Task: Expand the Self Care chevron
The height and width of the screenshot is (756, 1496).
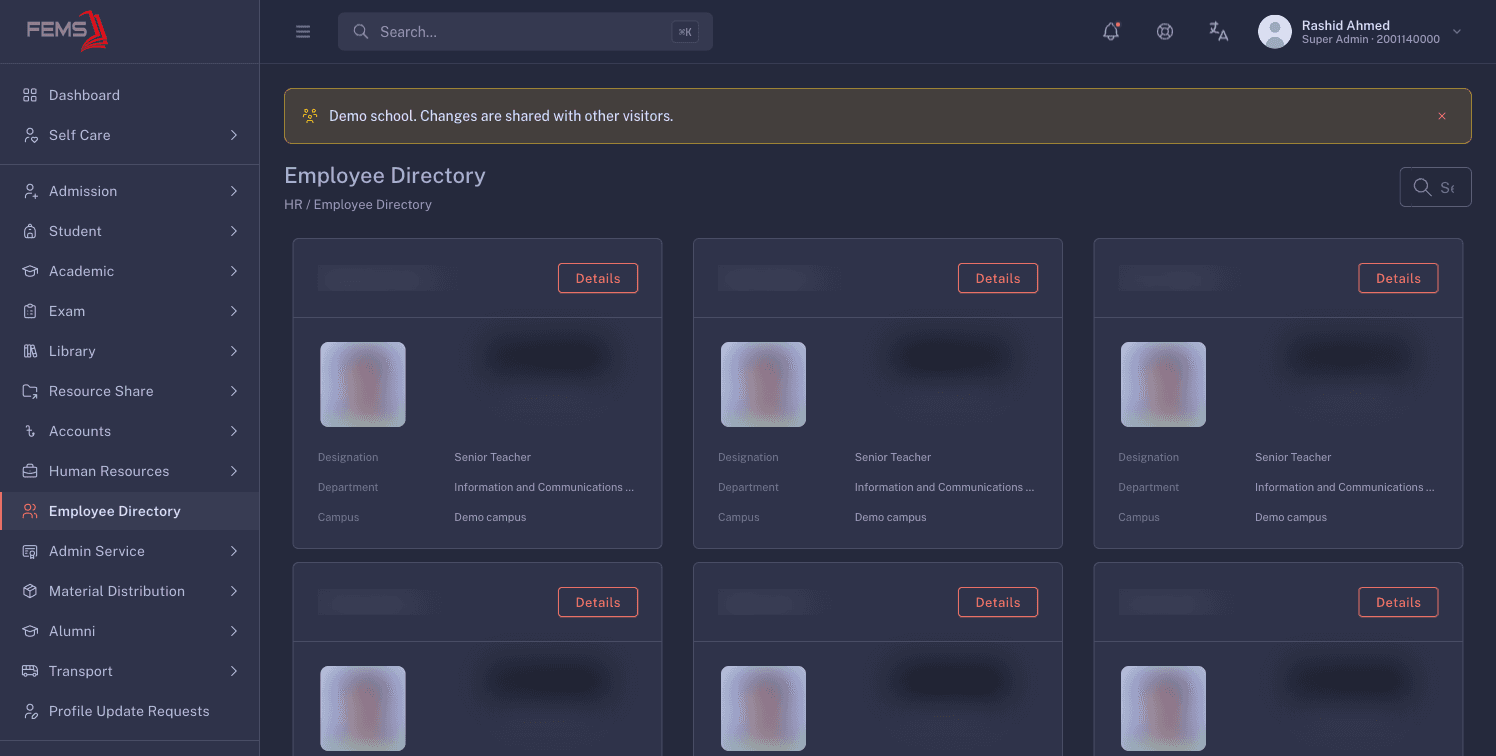Action: click(x=234, y=135)
